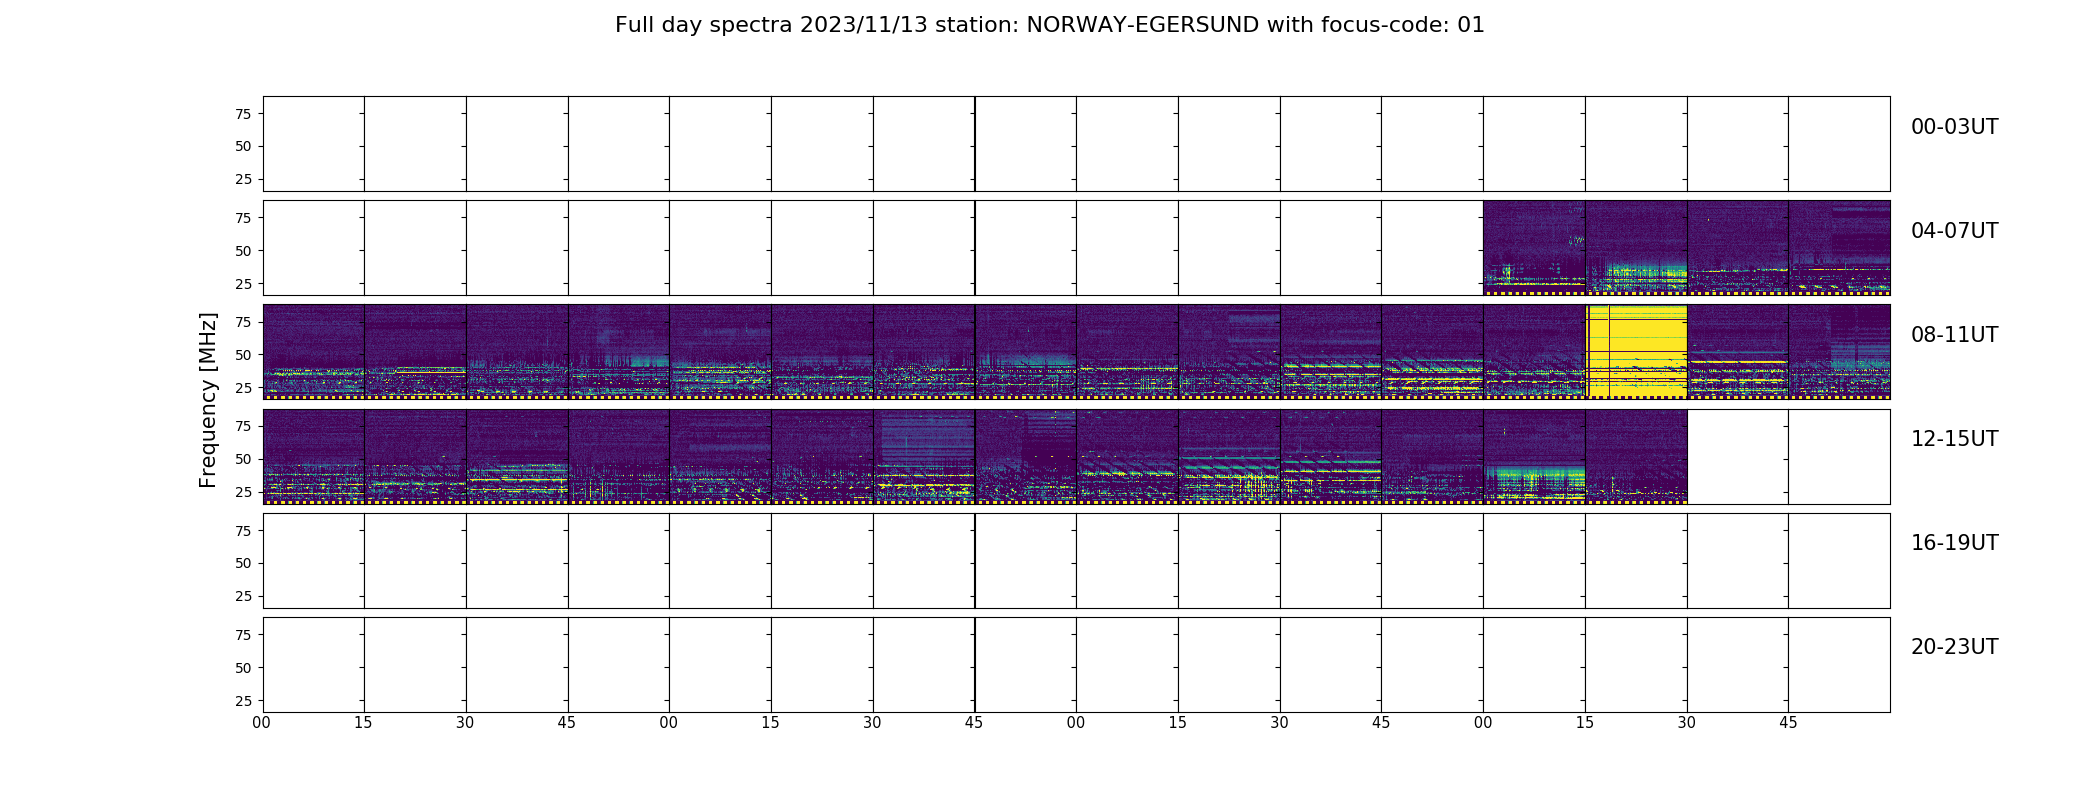Open the 07:00 spectrum panel in 04-07UT row
The width and height of the screenshot is (2100, 800).
point(1534,248)
